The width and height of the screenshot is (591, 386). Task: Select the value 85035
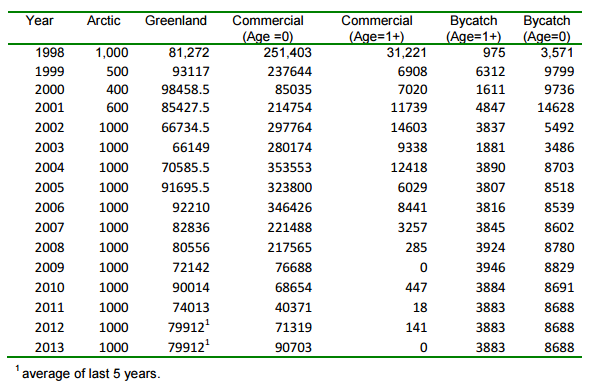[x=294, y=90]
